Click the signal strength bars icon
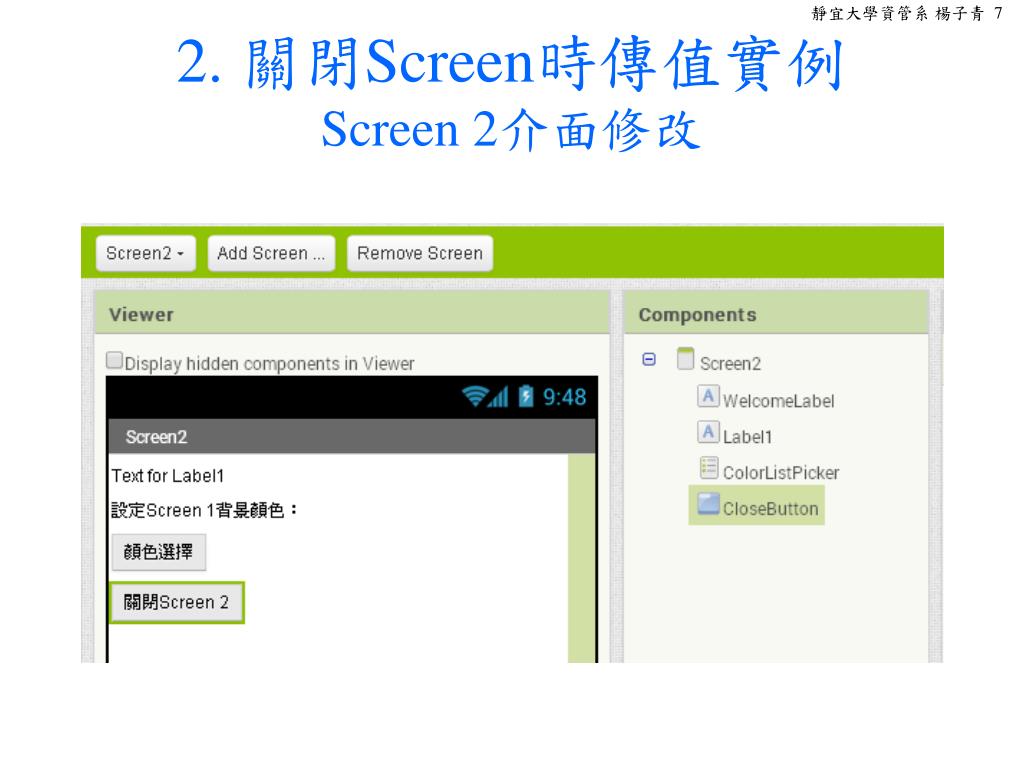Image resolution: width=1024 pixels, height=768 pixels. pos(499,396)
